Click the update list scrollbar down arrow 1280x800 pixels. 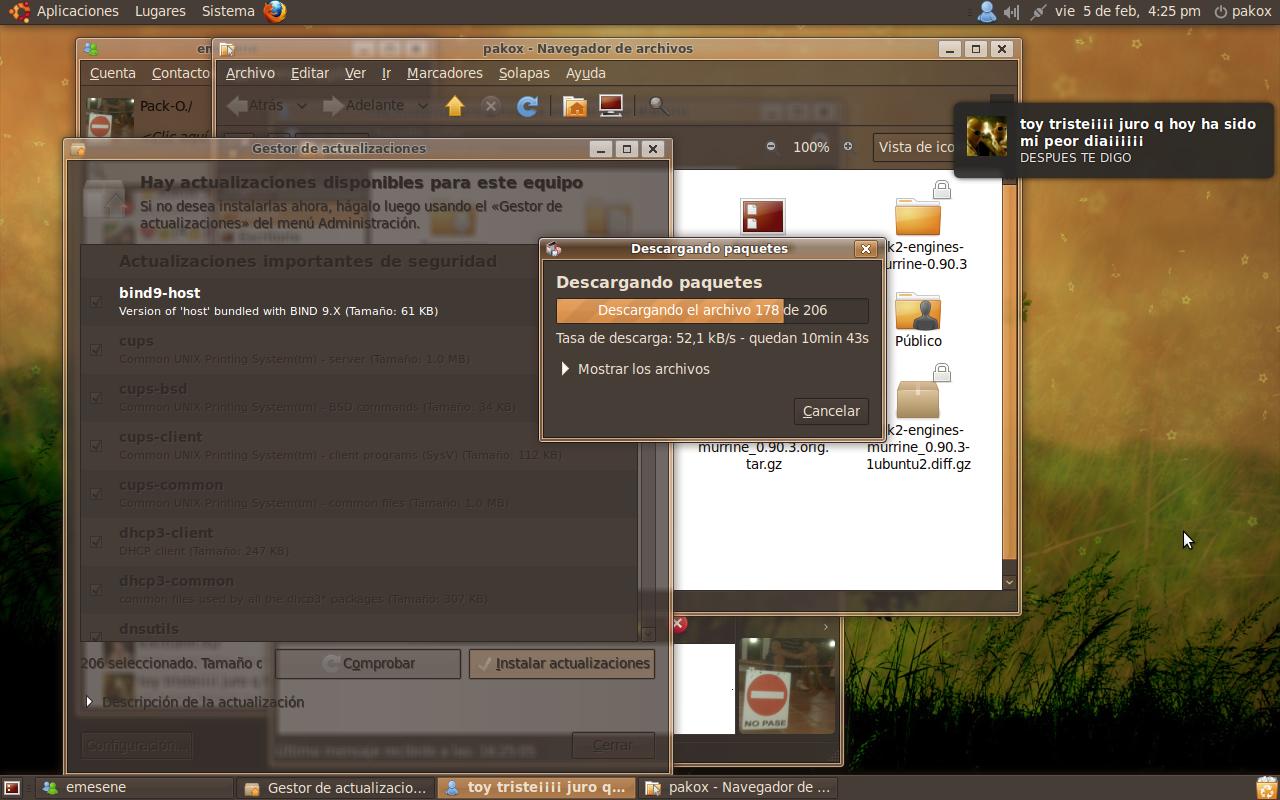648,634
